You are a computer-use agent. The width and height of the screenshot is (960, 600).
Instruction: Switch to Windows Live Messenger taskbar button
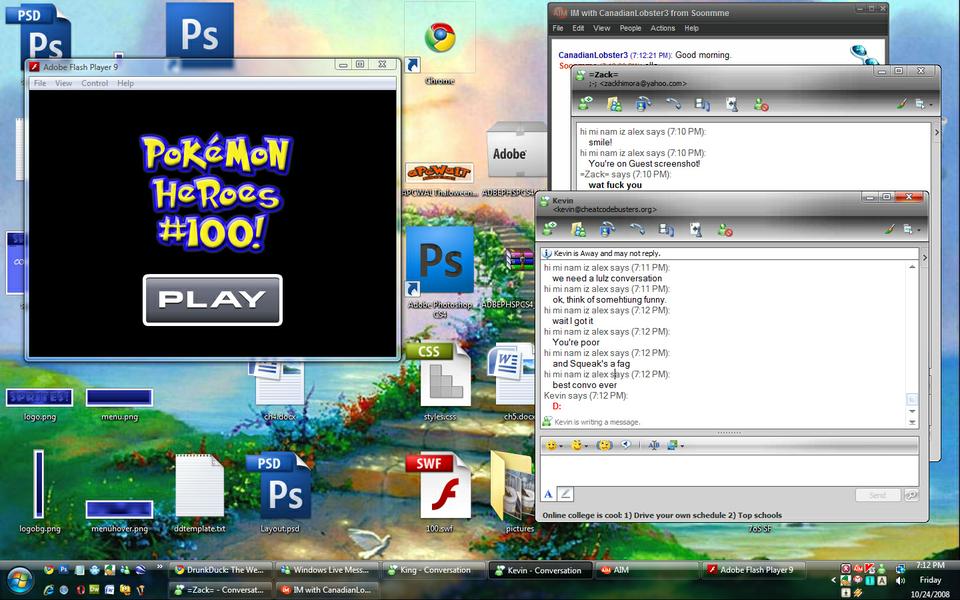(x=326, y=570)
